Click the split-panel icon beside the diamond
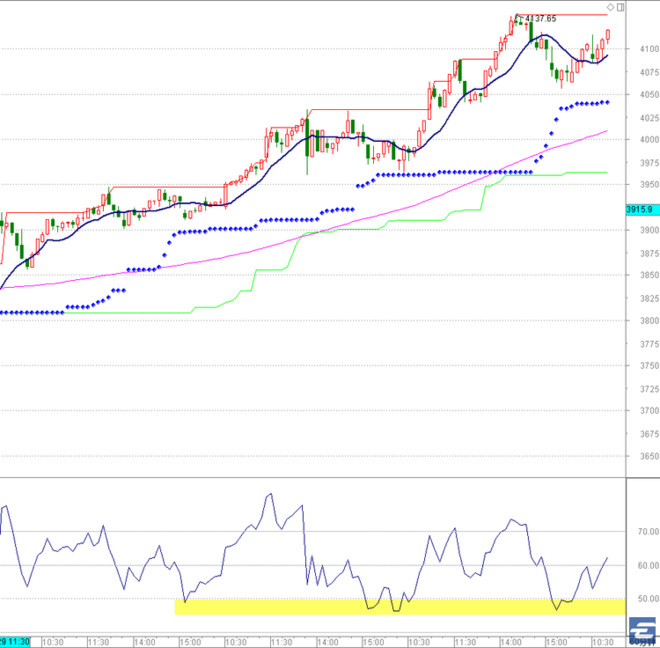This screenshot has height=648, width=660. 620,7
